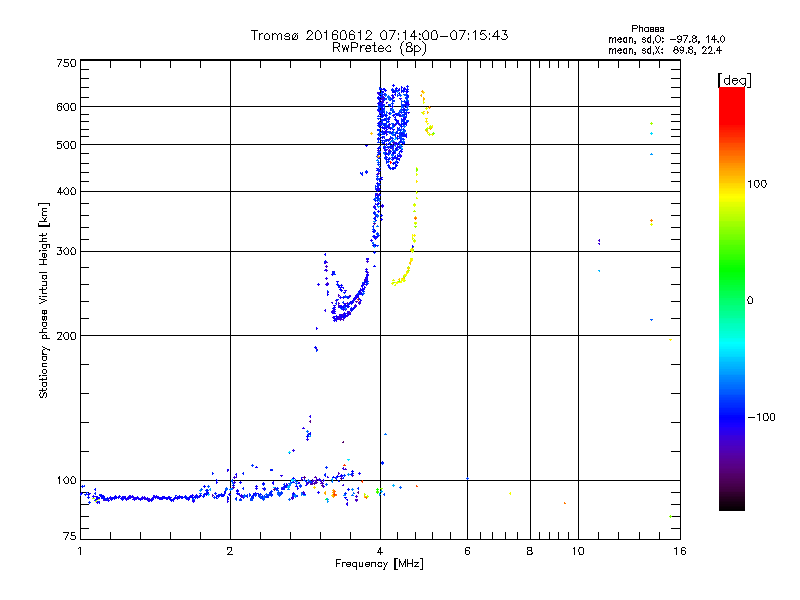Click the 750 tick on the height axis
The image size is (800, 600).
pyautogui.click(x=66, y=63)
